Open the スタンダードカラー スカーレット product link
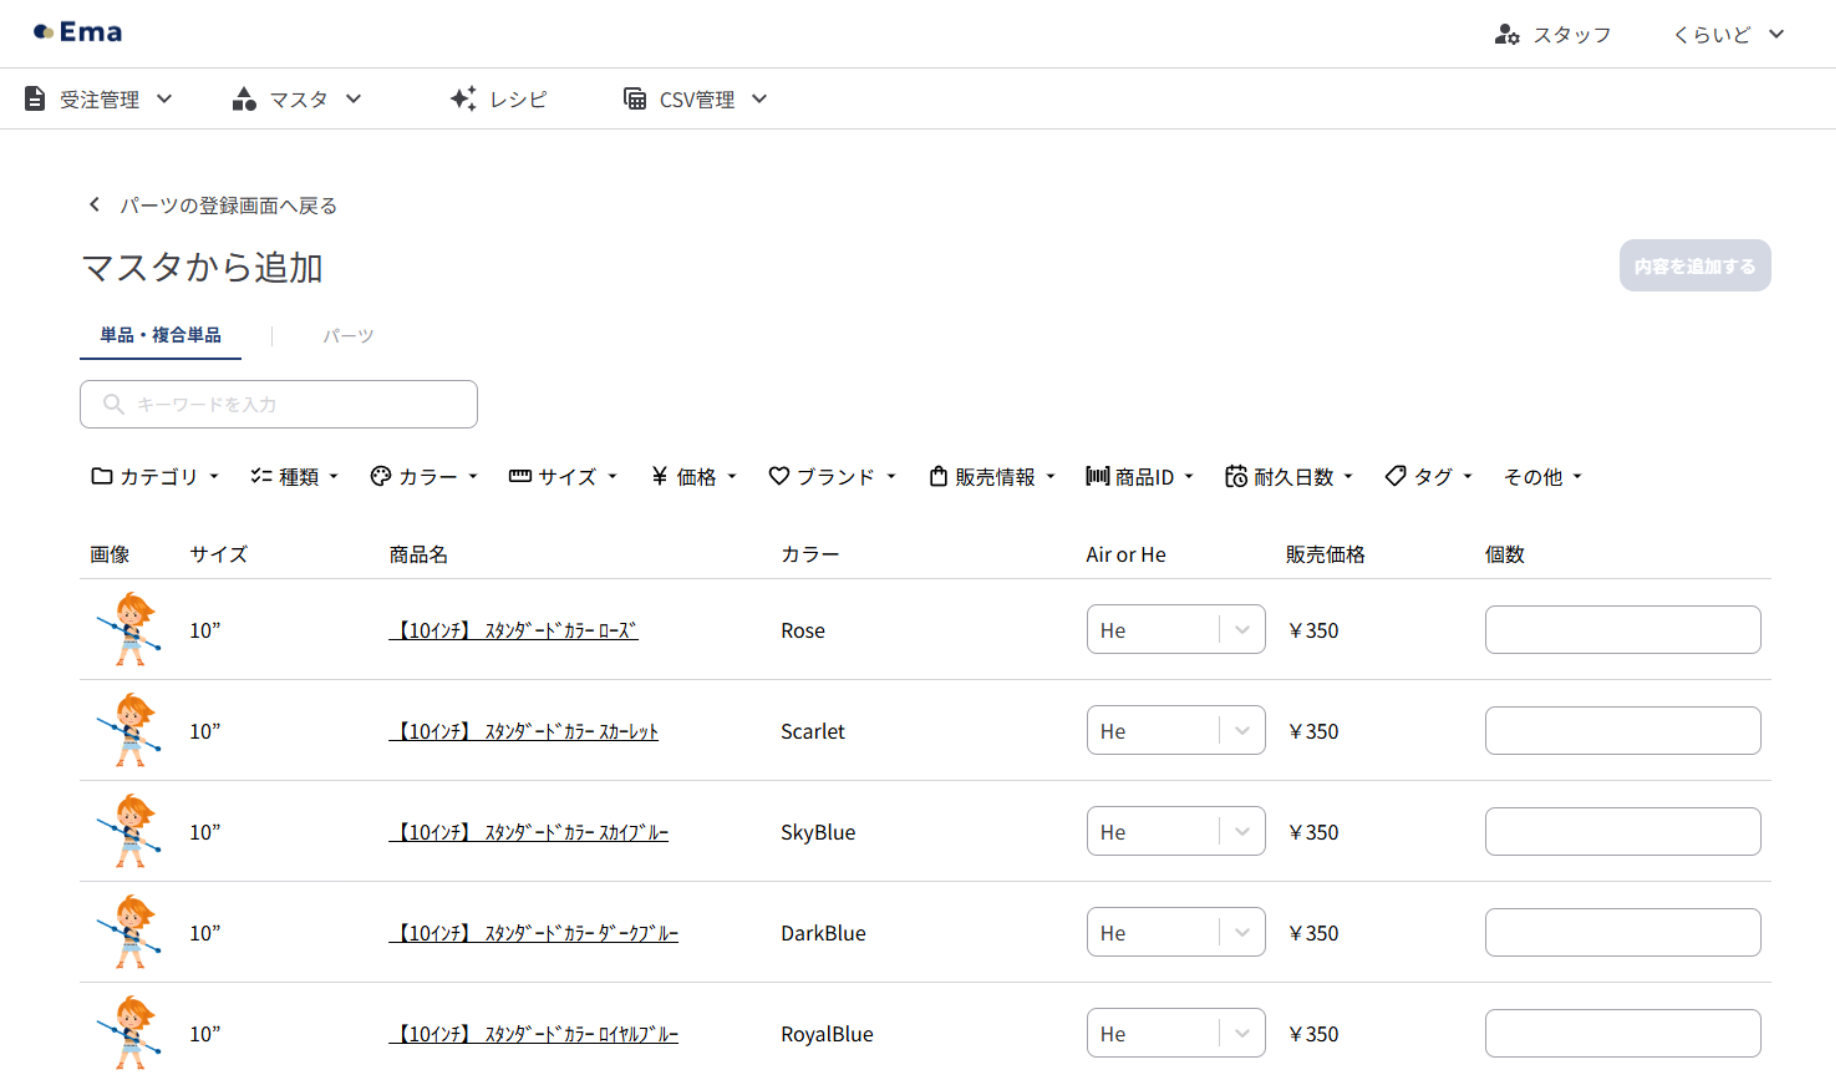The image size is (1836, 1080). (524, 732)
